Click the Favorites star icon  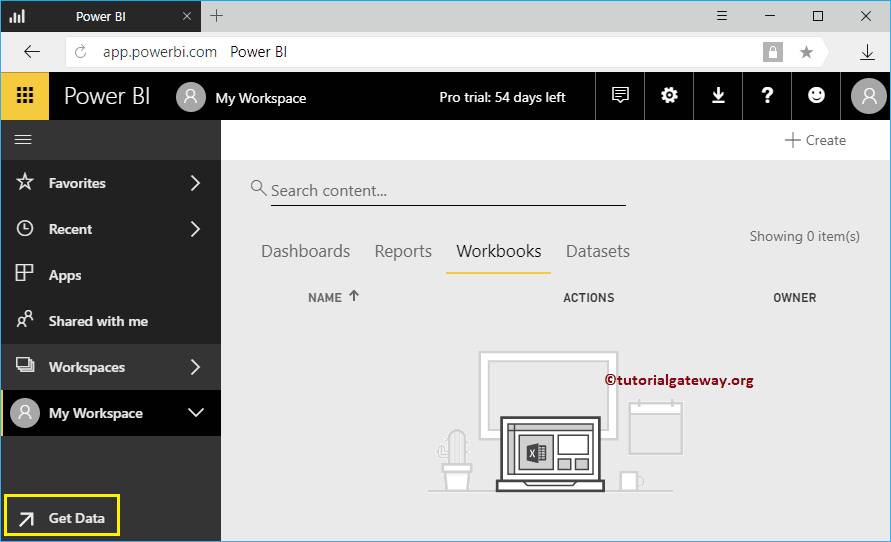point(24,182)
